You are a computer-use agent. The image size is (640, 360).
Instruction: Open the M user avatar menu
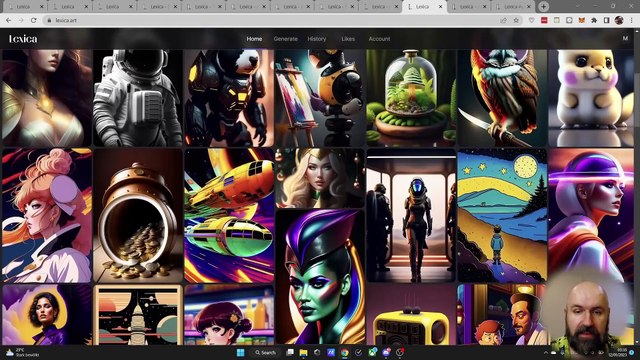point(625,38)
